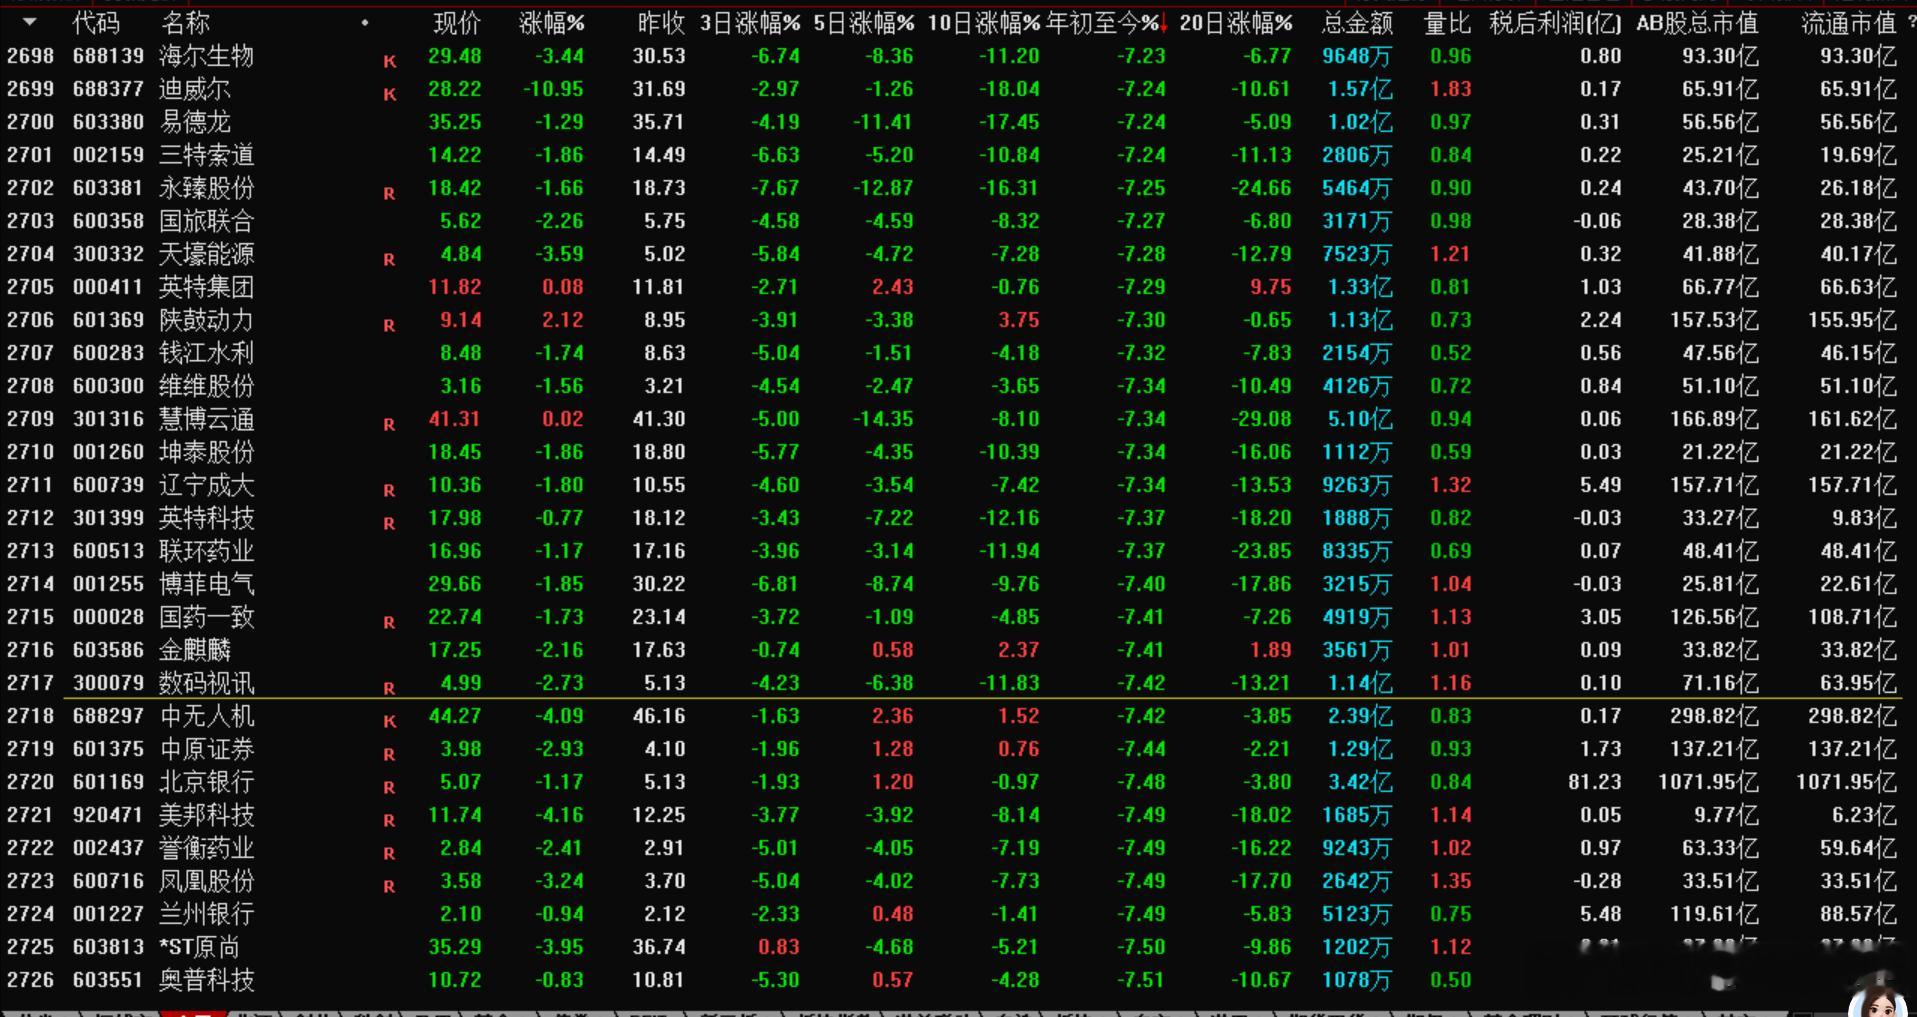Click the K marker on 海尔生物 row
1917x1017 pixels.
(390, 62)
